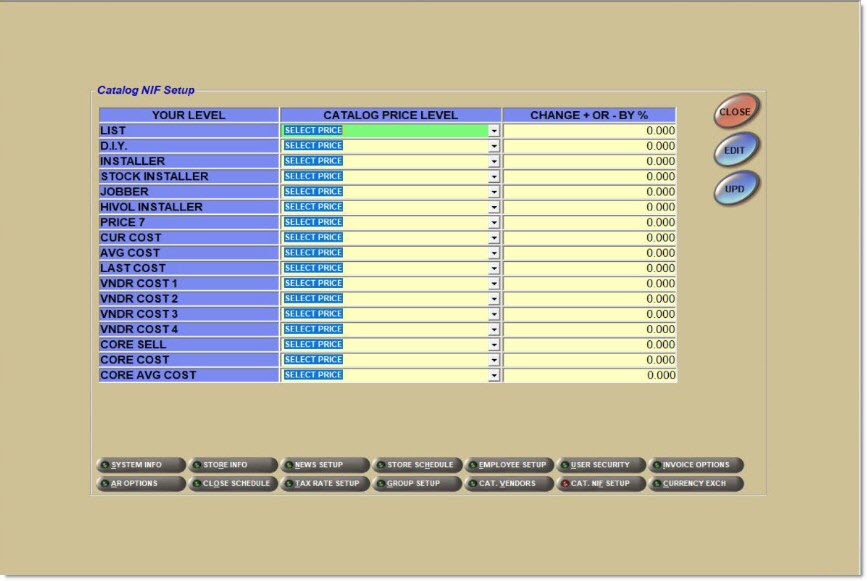867x581 pixels.
Task: Open Invoice Options
Action: (x=695, y=465)
